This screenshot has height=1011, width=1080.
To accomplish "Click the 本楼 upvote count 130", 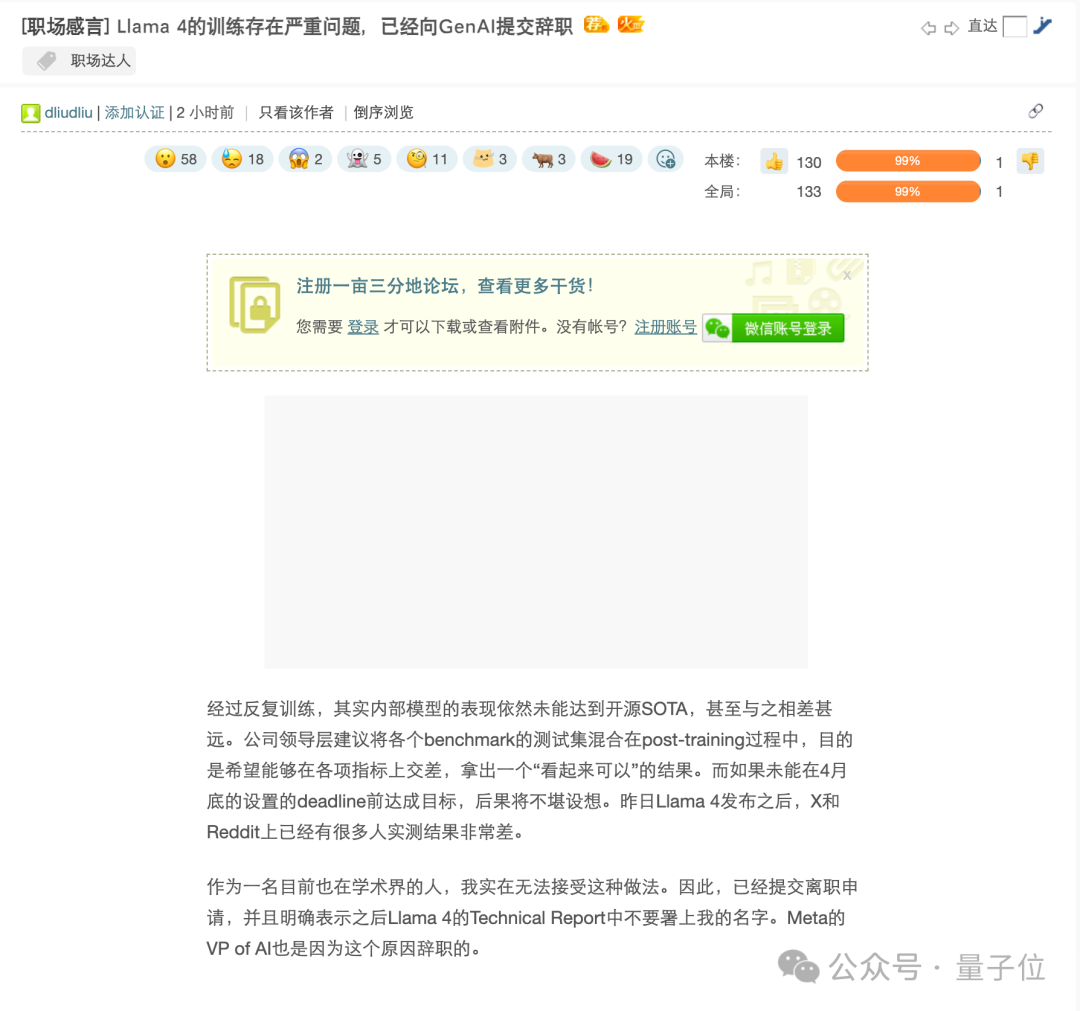I will [809, 163].
